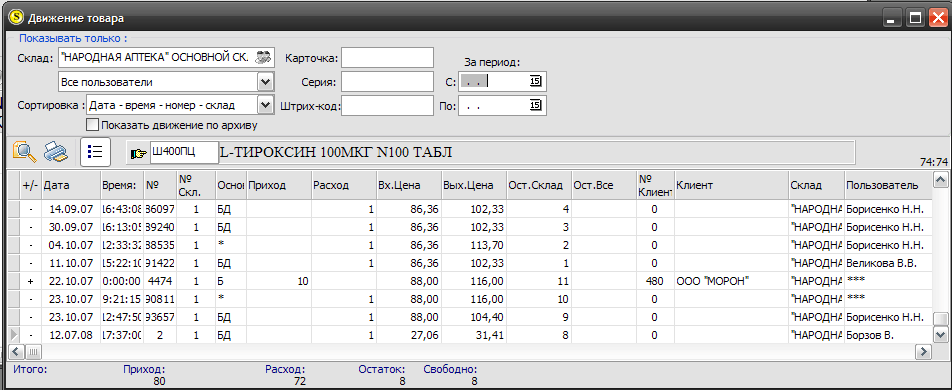
Task: Click vertical scrollbar down arrow in table
Action: point(939,334)
